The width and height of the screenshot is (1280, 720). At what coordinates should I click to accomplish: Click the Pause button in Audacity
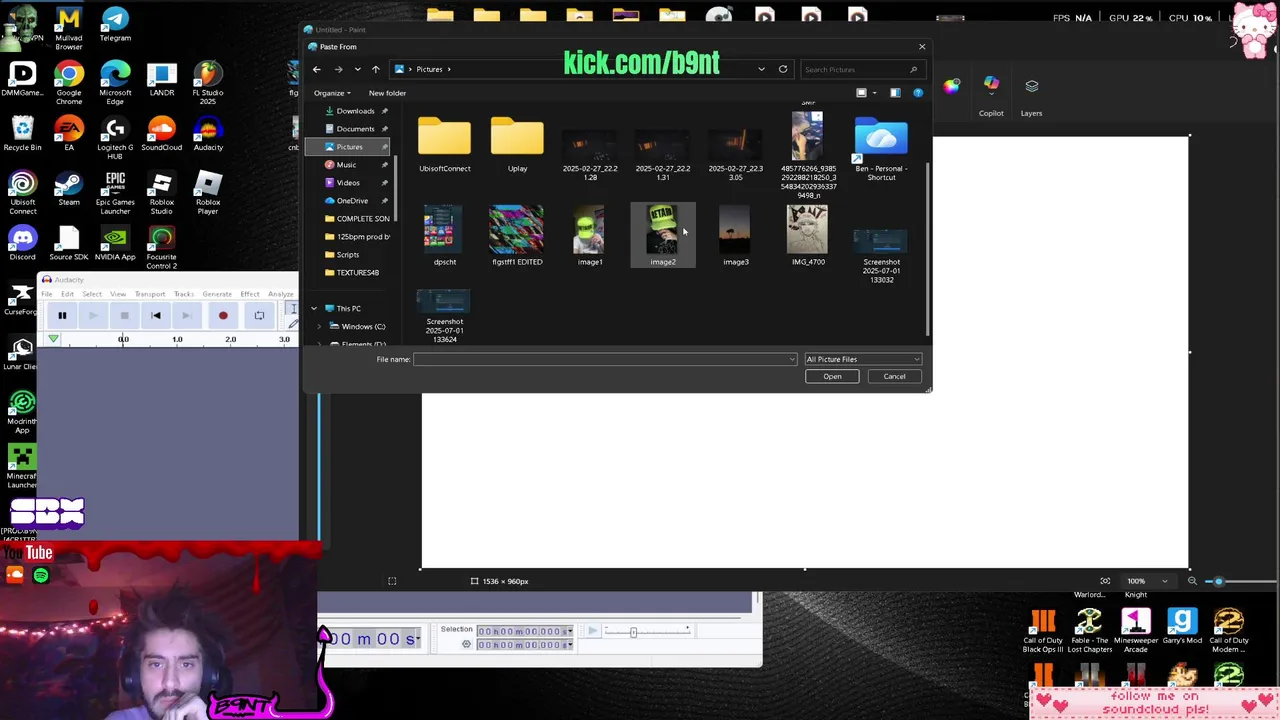[x=62, y=316]
